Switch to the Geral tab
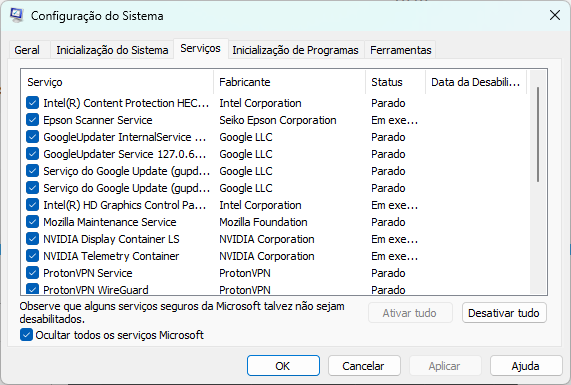This screenshot has width=571, height=385. pyautogui.click(x=27, y=50)
